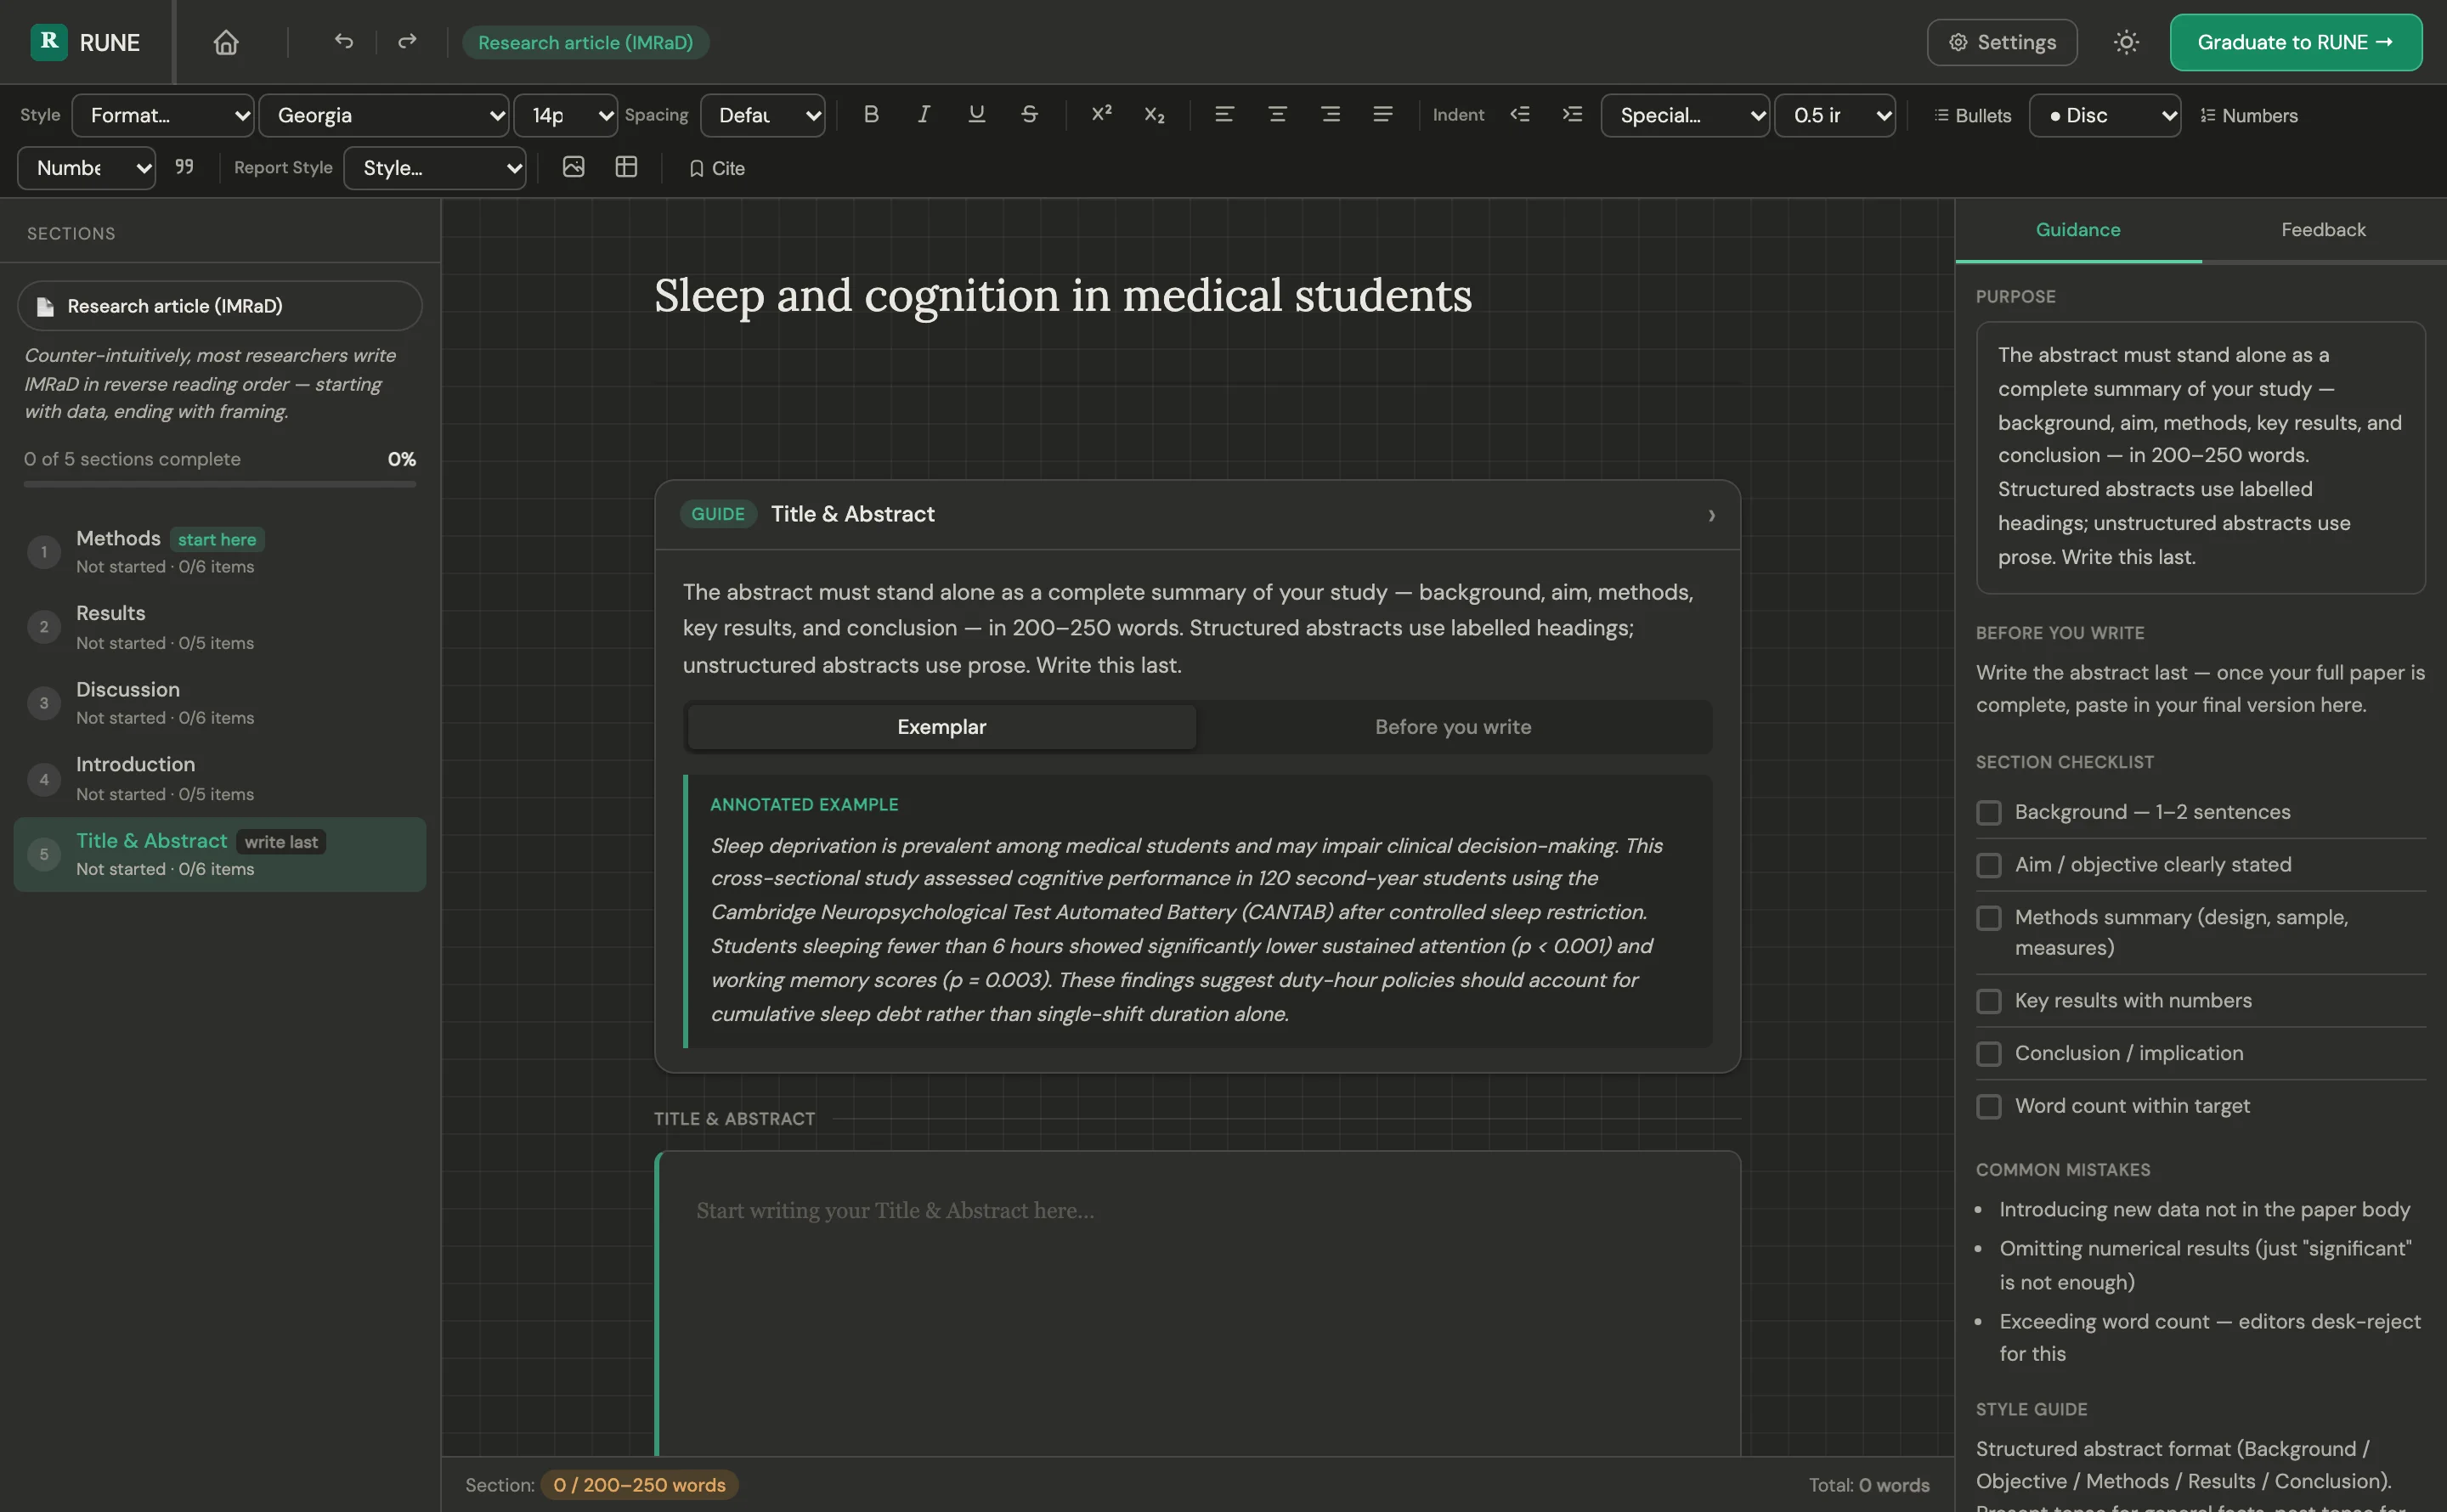Open the Style Format dropdown
The height and width of the screenshot is (1512, 2447).
pyautogui.click(x=163, y=115)
